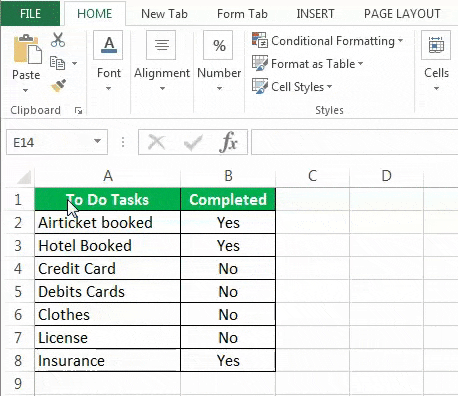
Task: Select the No cell beside Clothes
Action: click(x=228, y=315)
